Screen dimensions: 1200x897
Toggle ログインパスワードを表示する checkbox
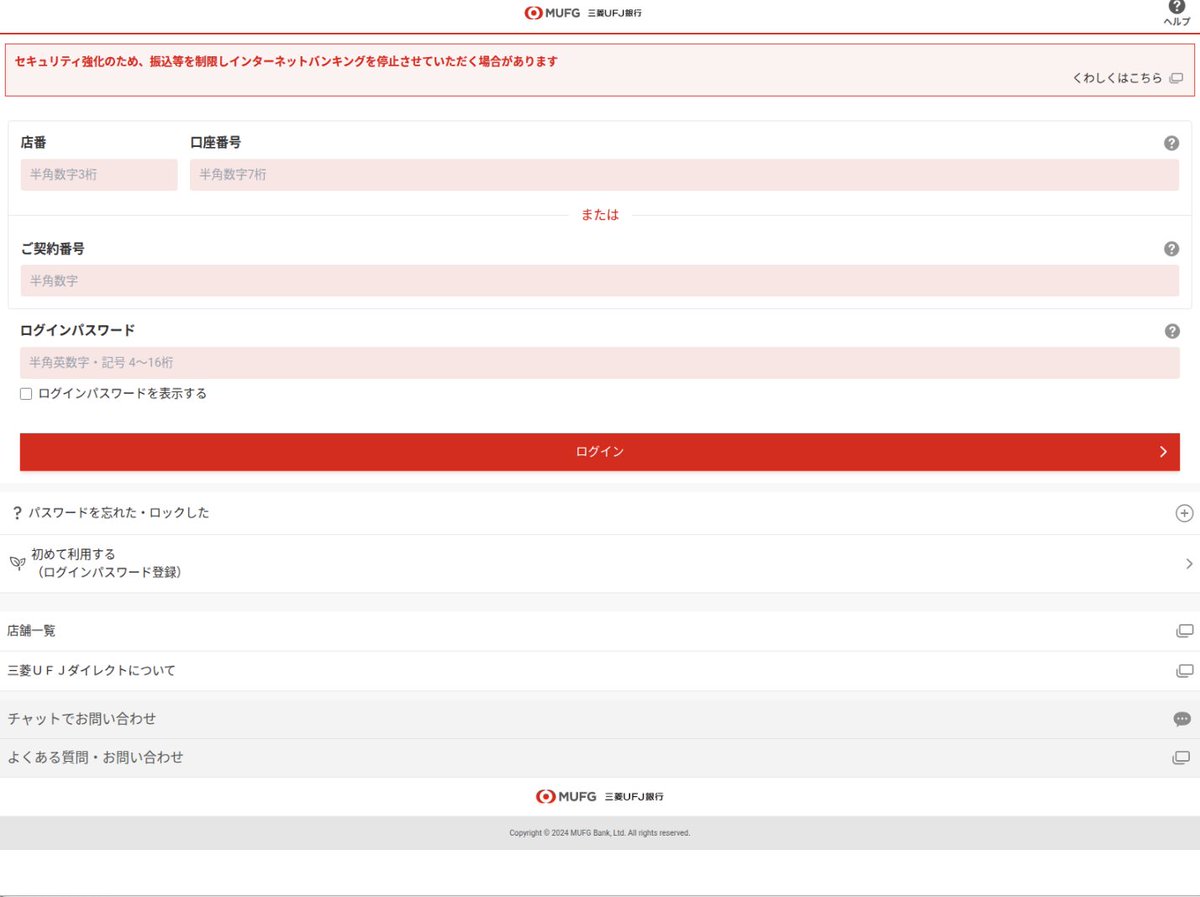(x=26, y=394)
